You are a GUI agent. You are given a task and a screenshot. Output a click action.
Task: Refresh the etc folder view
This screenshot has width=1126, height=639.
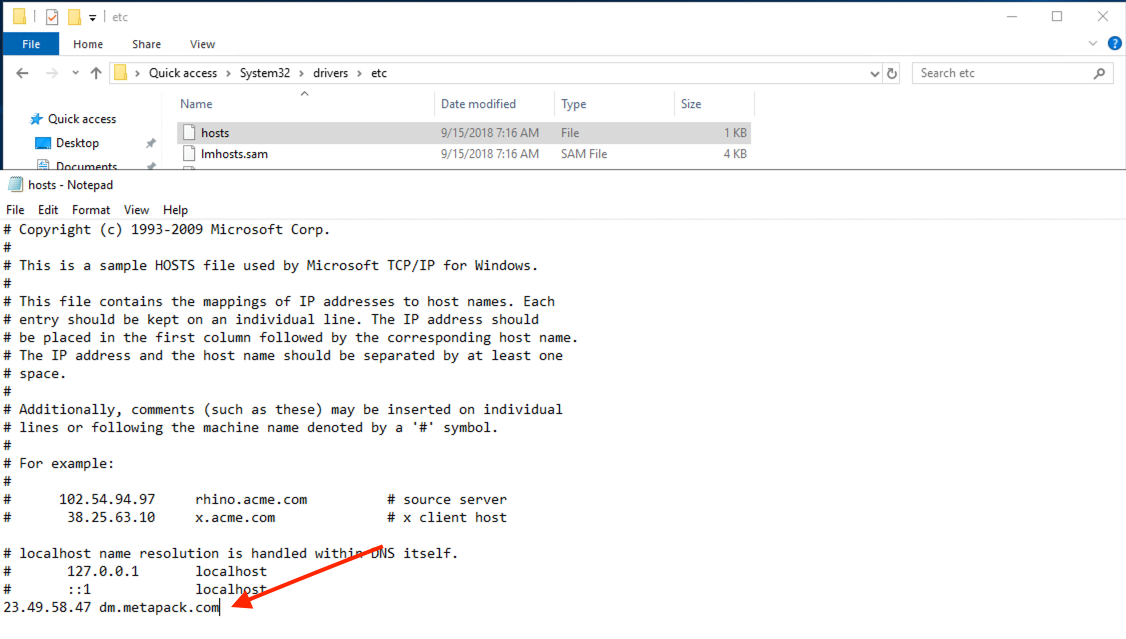click(892, 73)
